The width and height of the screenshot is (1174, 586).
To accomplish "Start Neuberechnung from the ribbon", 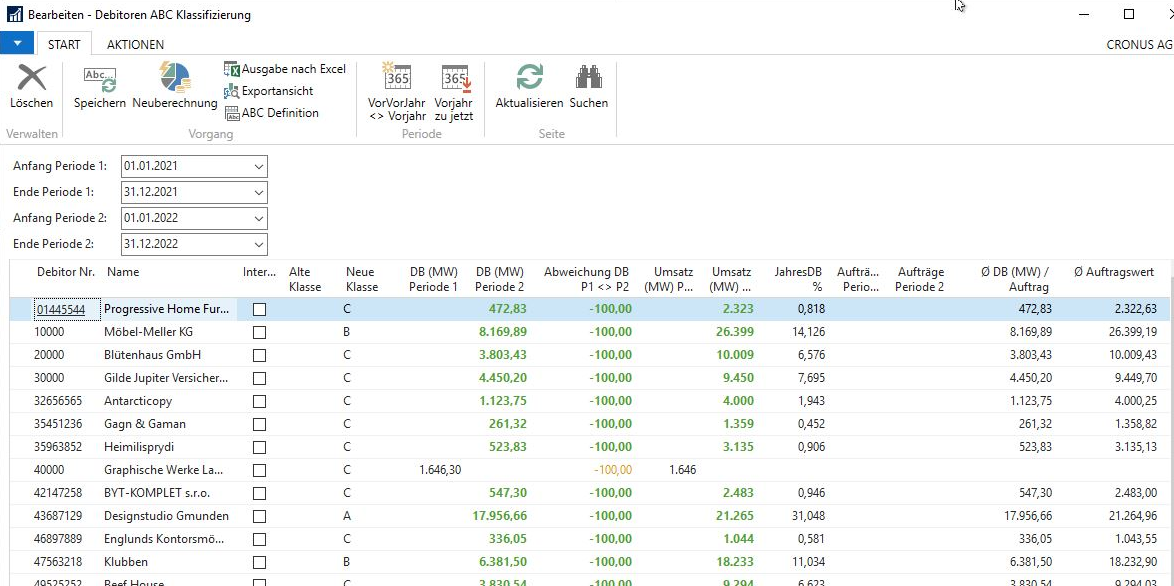I will coord(174,80).
